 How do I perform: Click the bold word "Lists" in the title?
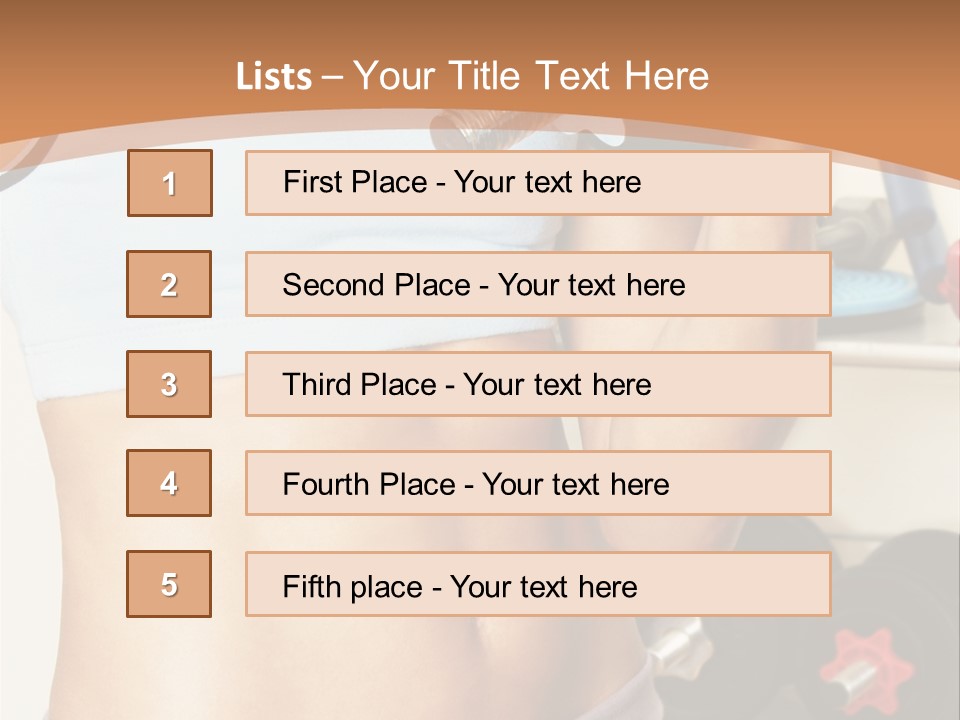click(x=273, y=77)
